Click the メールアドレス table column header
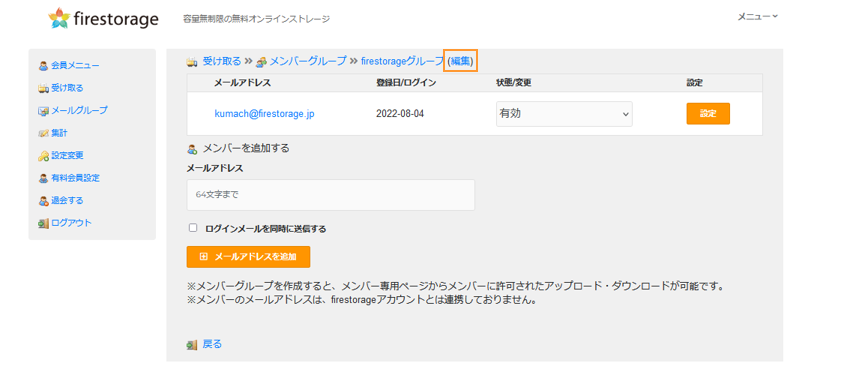This screenshot has height=377, width=846. 242,83
